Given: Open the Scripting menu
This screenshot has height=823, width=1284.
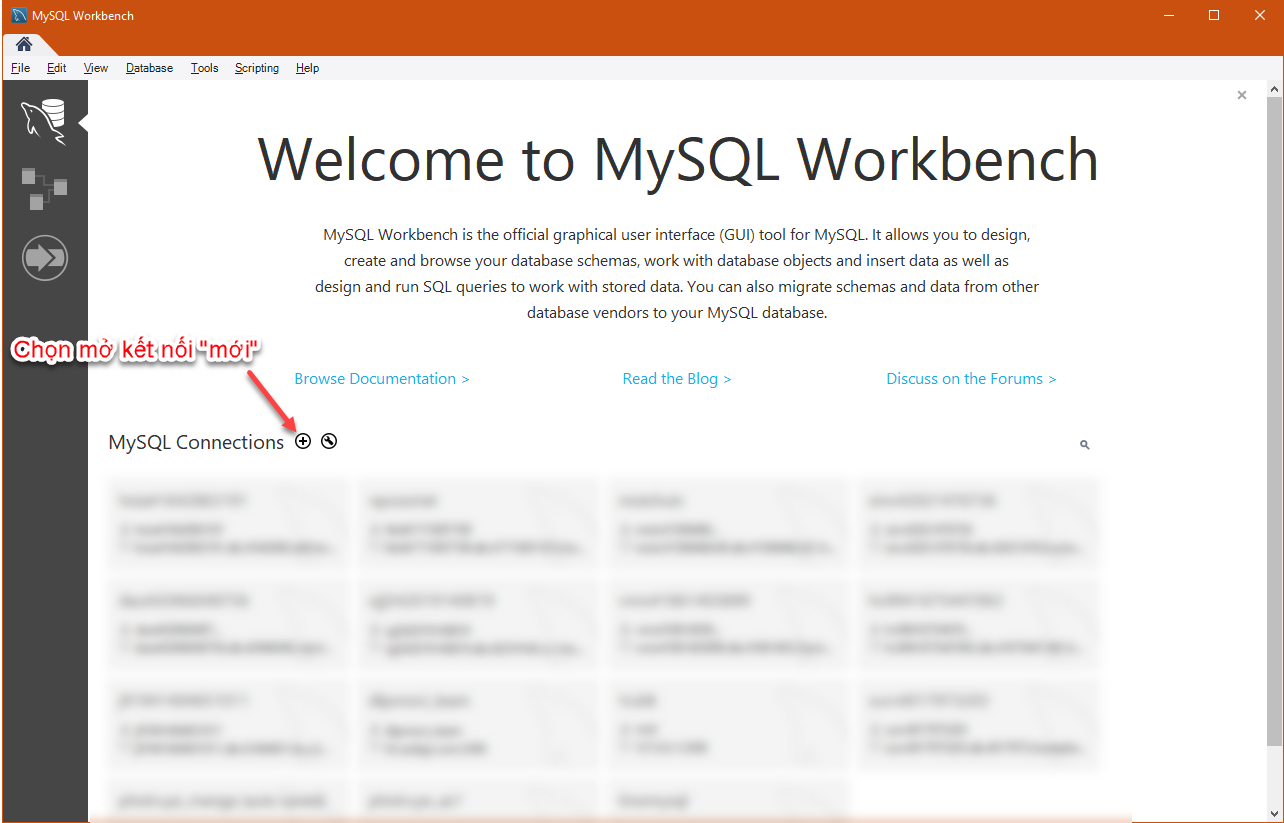Looking at the screenshot, I should click(257, 68).
